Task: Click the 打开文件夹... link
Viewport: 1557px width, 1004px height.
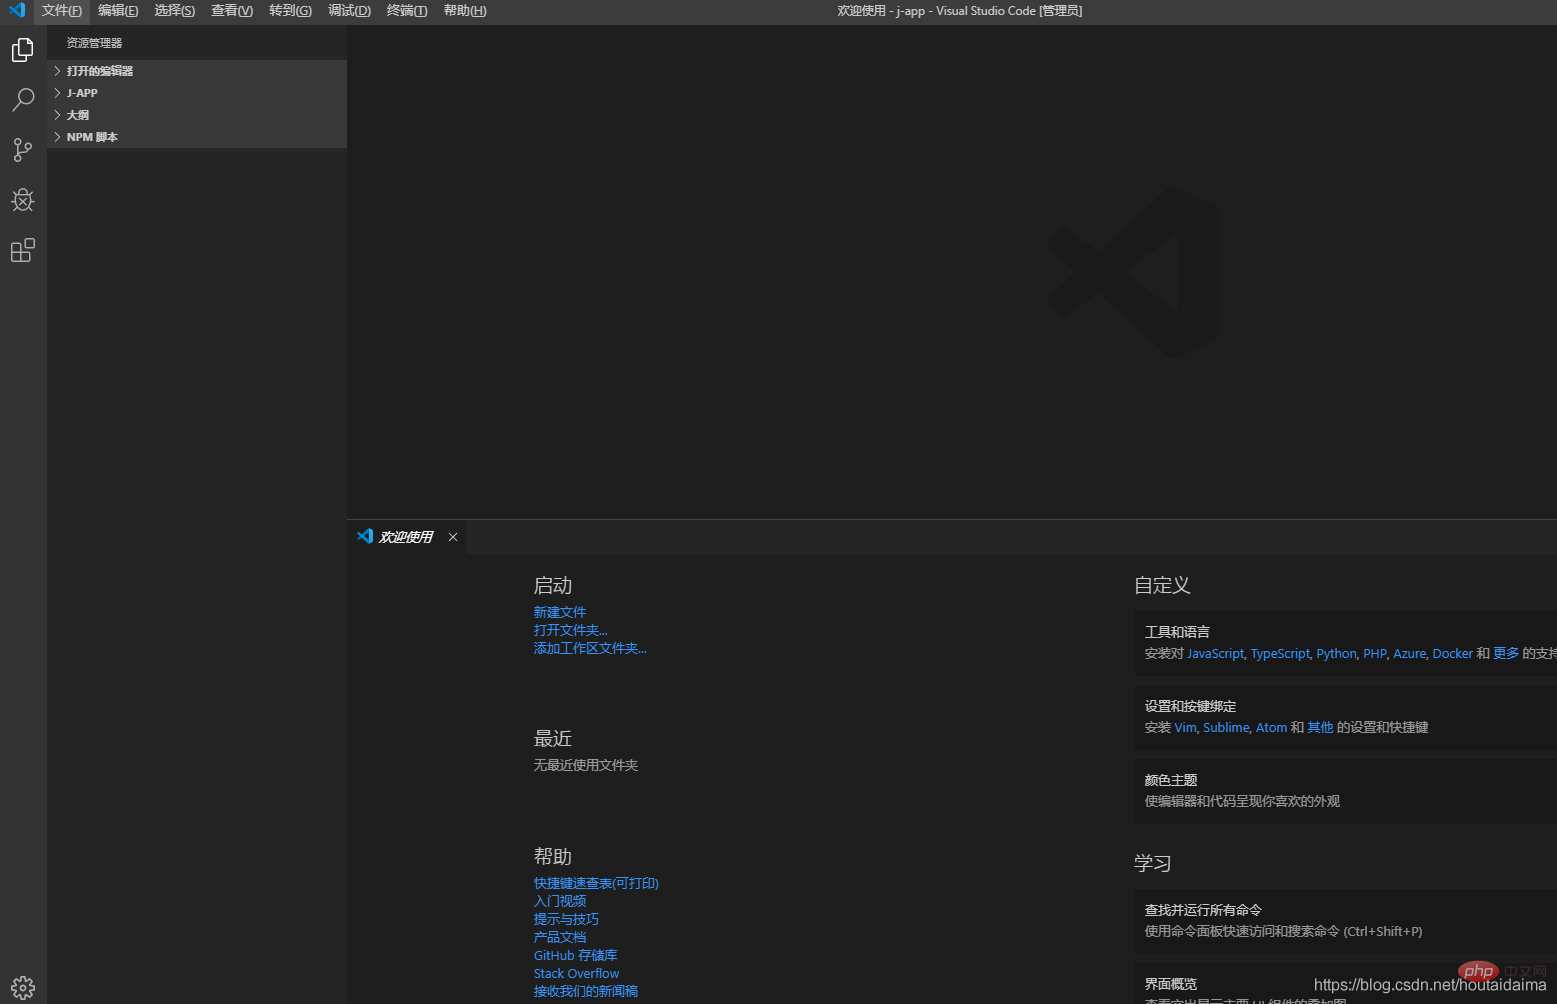Action: tap(570, 630)
